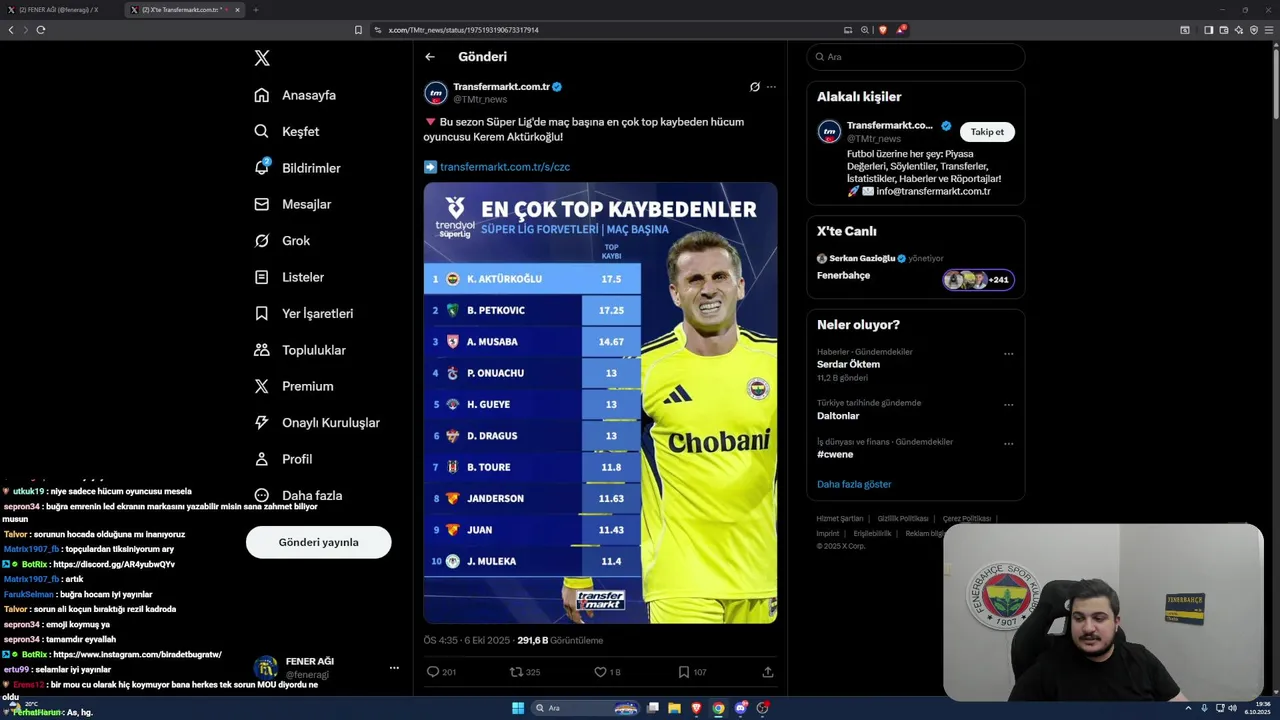Click the share icon on the post
The width and height of the screenshot is (1280, 720).
pos(768,672)
